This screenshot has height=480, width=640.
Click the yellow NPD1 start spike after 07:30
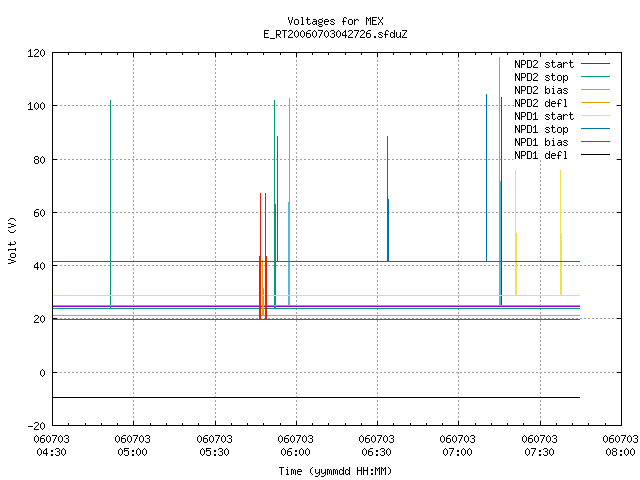561,233
